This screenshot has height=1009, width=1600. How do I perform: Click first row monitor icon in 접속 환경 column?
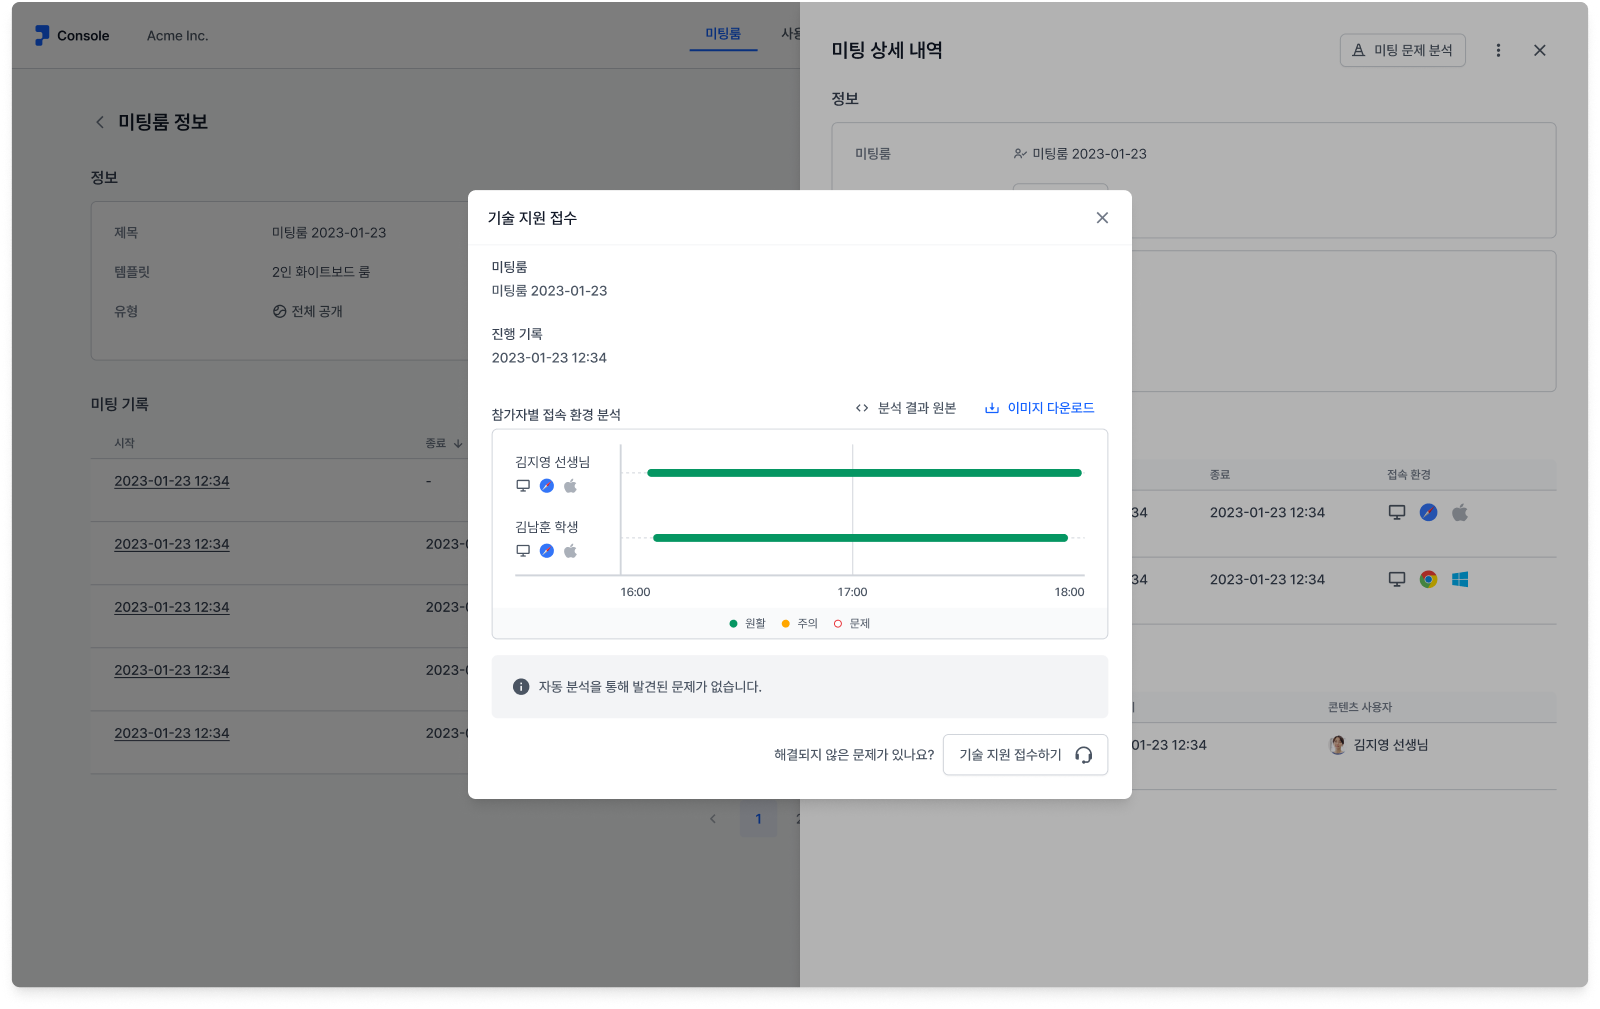[1397, 513]
